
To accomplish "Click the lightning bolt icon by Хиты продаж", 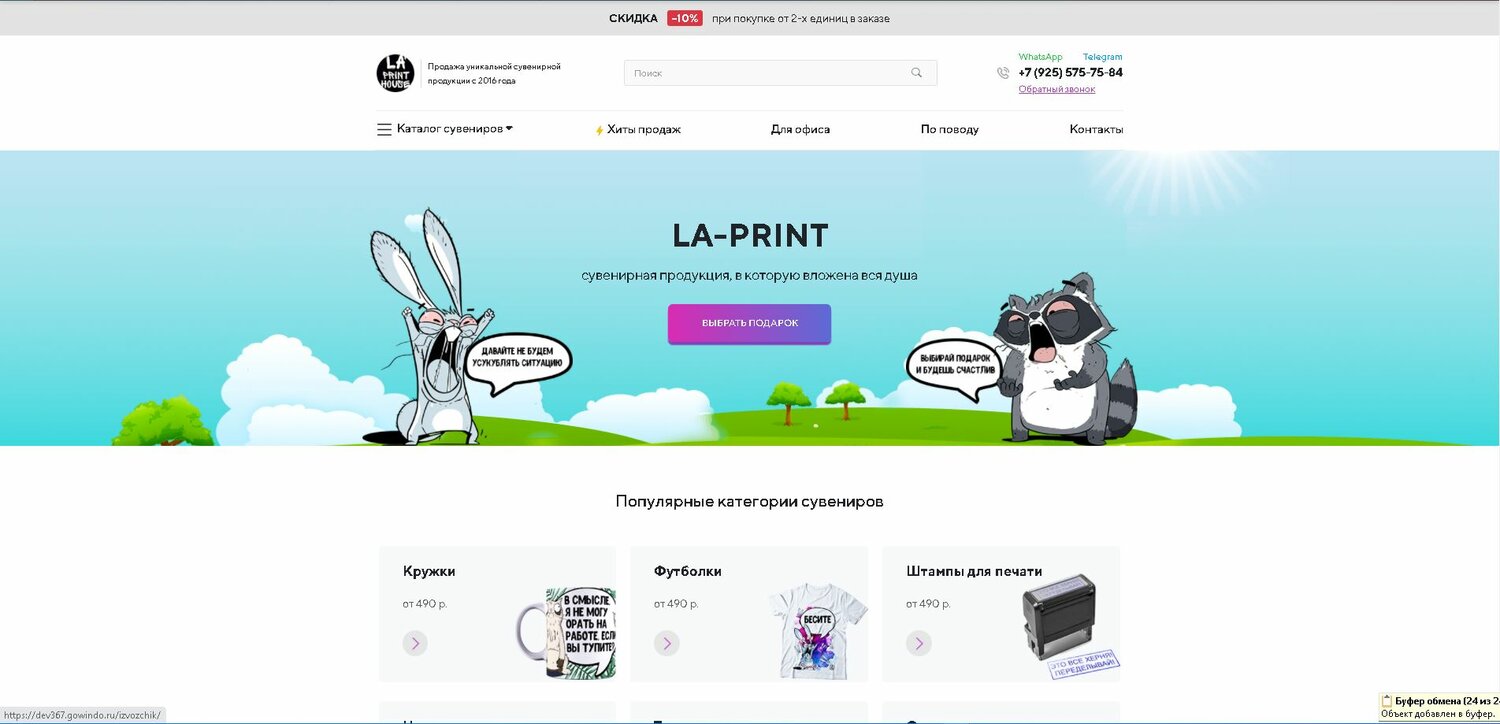I will [599, 130].
